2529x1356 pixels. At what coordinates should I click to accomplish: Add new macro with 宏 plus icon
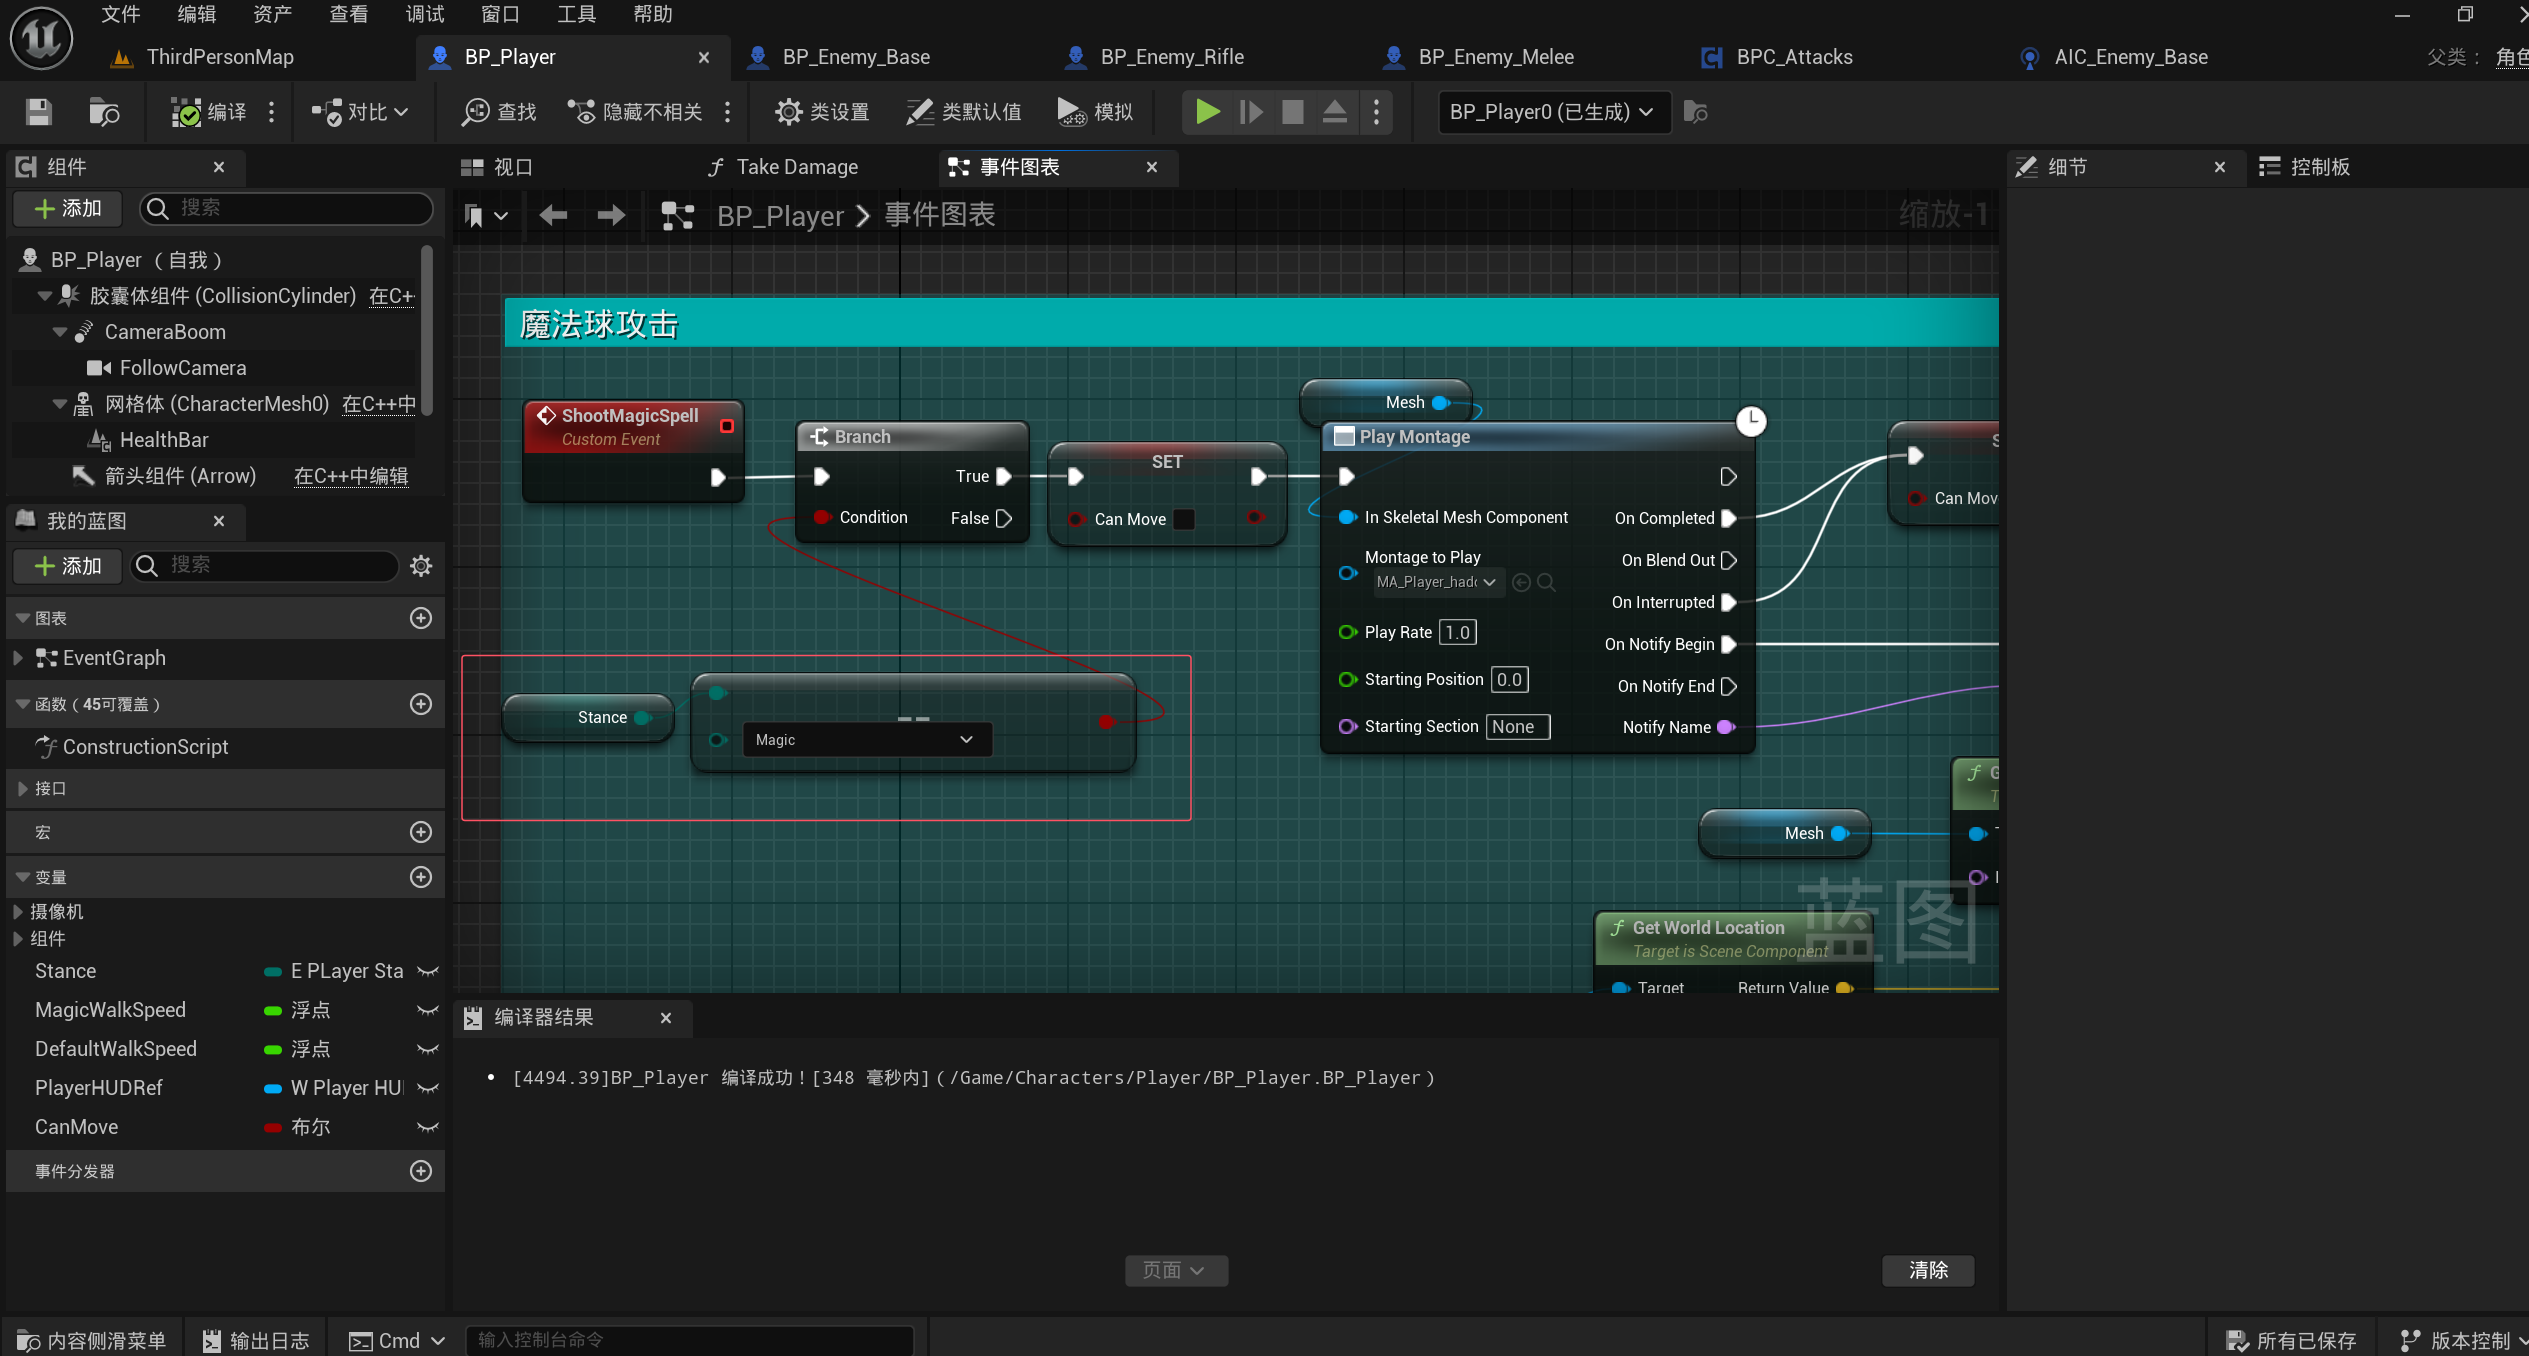[421, 832]
